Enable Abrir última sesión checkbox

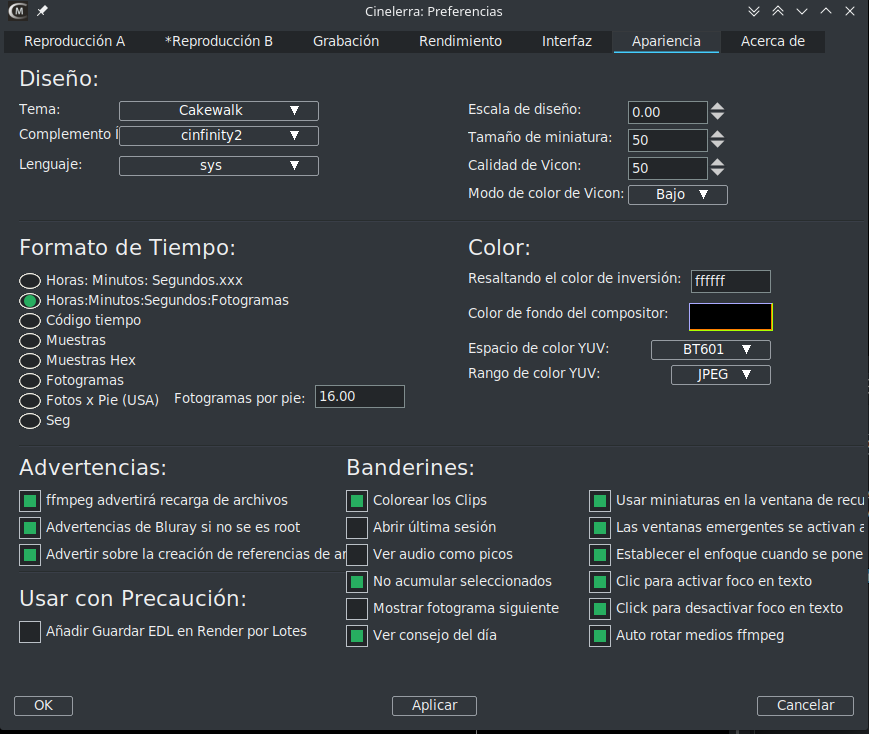[357, 527]
